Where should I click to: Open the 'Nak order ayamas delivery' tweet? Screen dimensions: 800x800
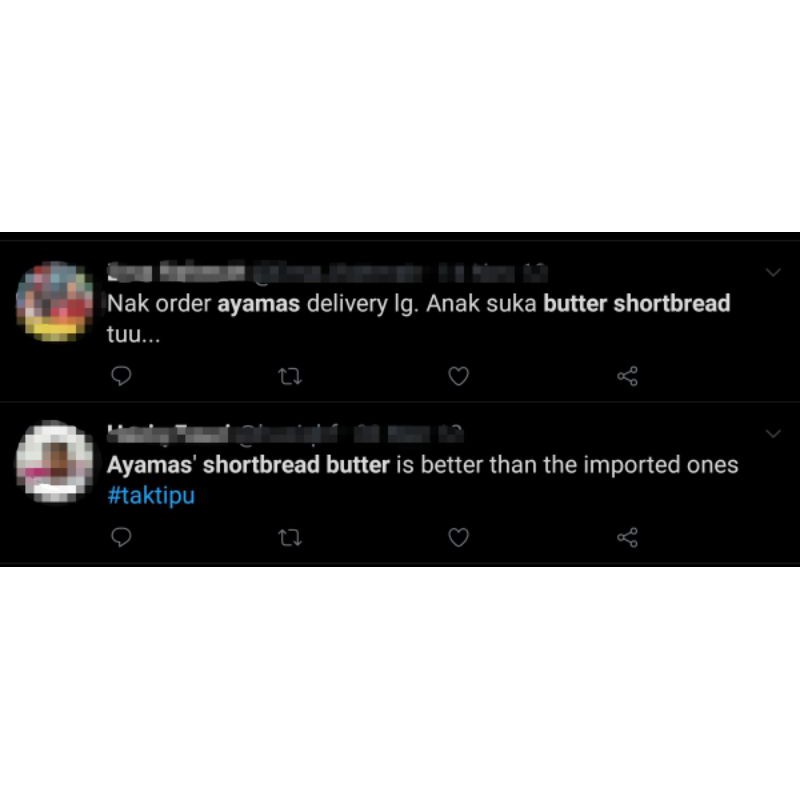(x=418, y=319)
